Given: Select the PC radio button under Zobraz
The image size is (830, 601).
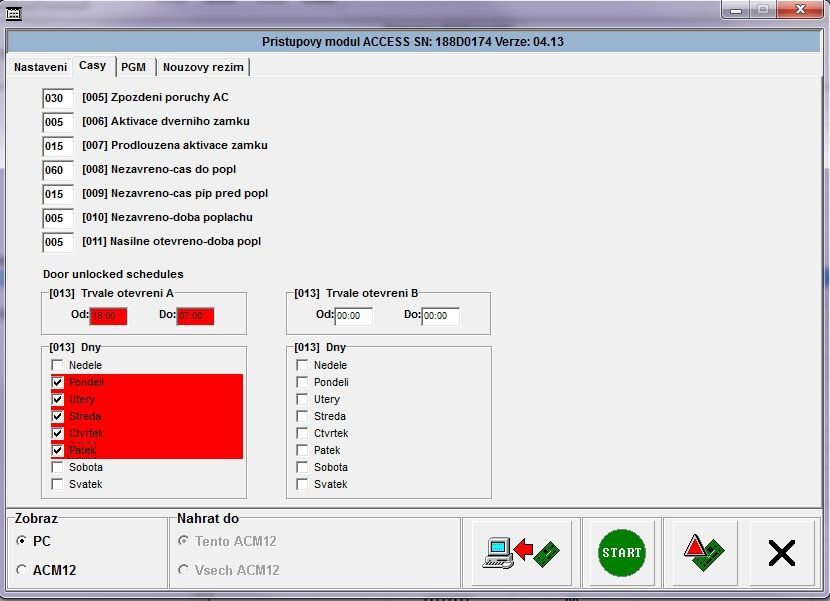Looking at the screenshot, I should (23, 541).
